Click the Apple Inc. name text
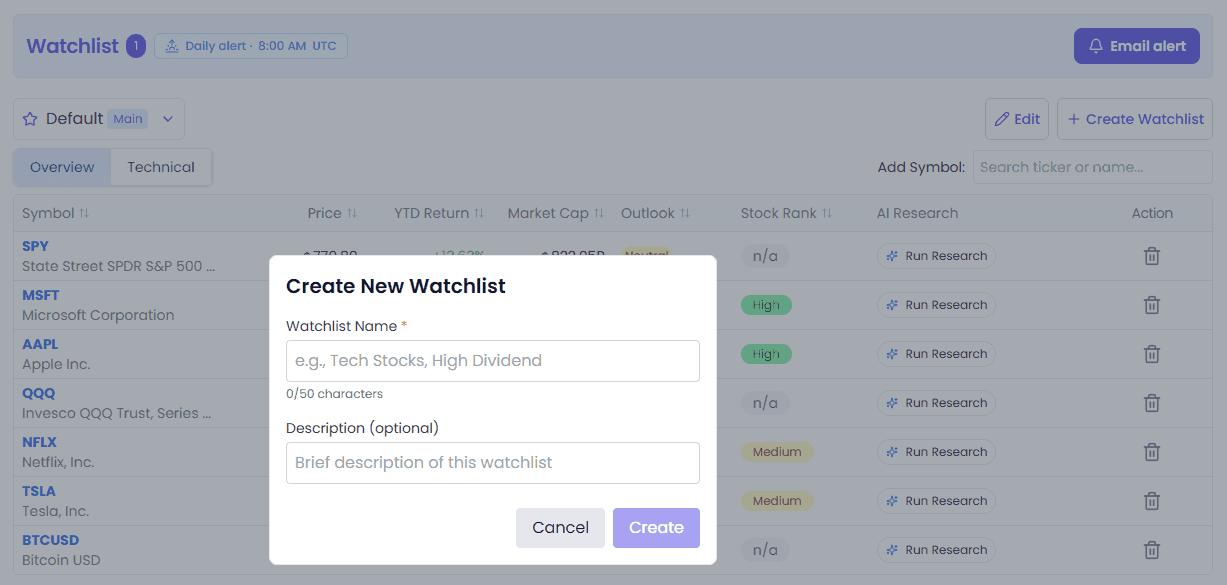Viewport: 1227px width, 585px height. (x=56, y=364)
